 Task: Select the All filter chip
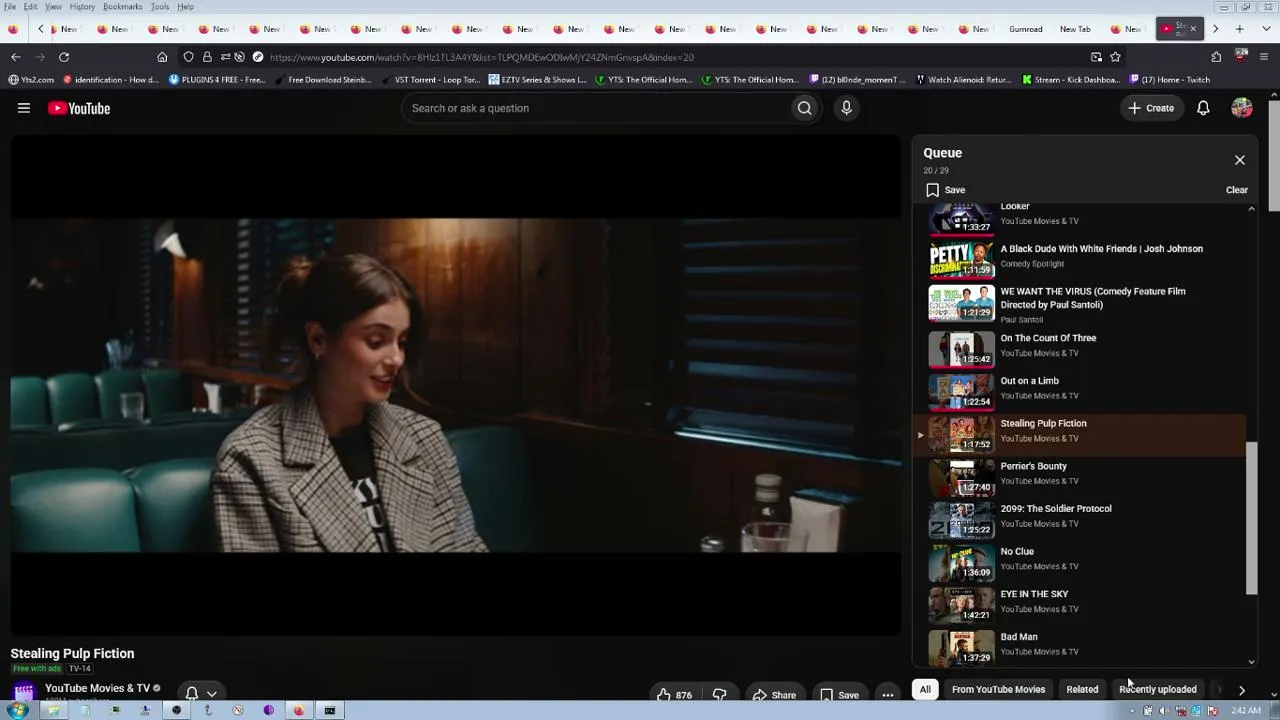[x=925, y=689]
